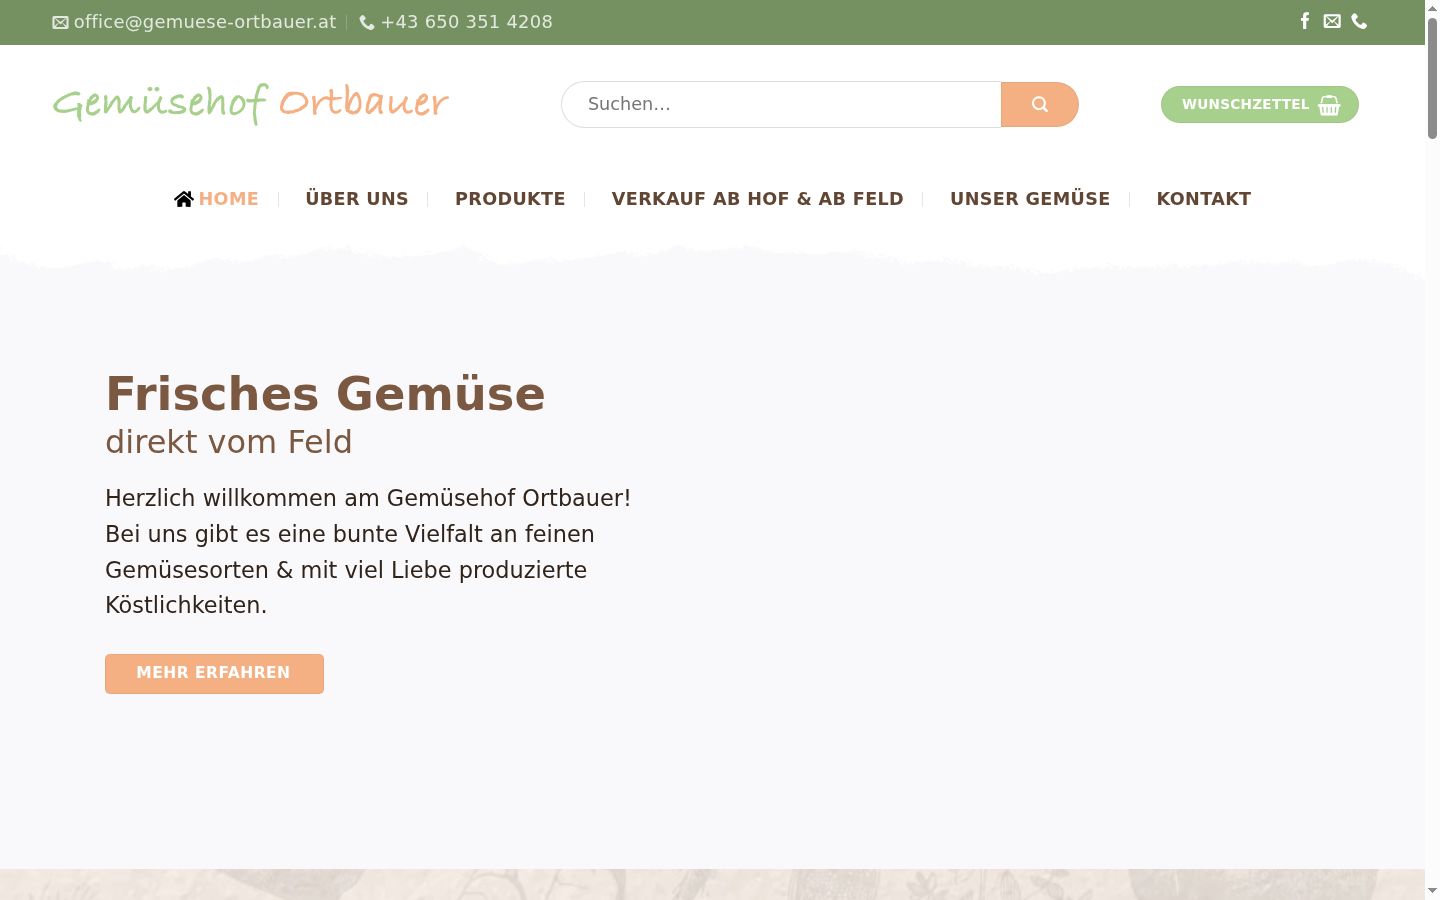1440x900 pixels.
Task: Open the HOME menu item
Action: click(228, 199)
